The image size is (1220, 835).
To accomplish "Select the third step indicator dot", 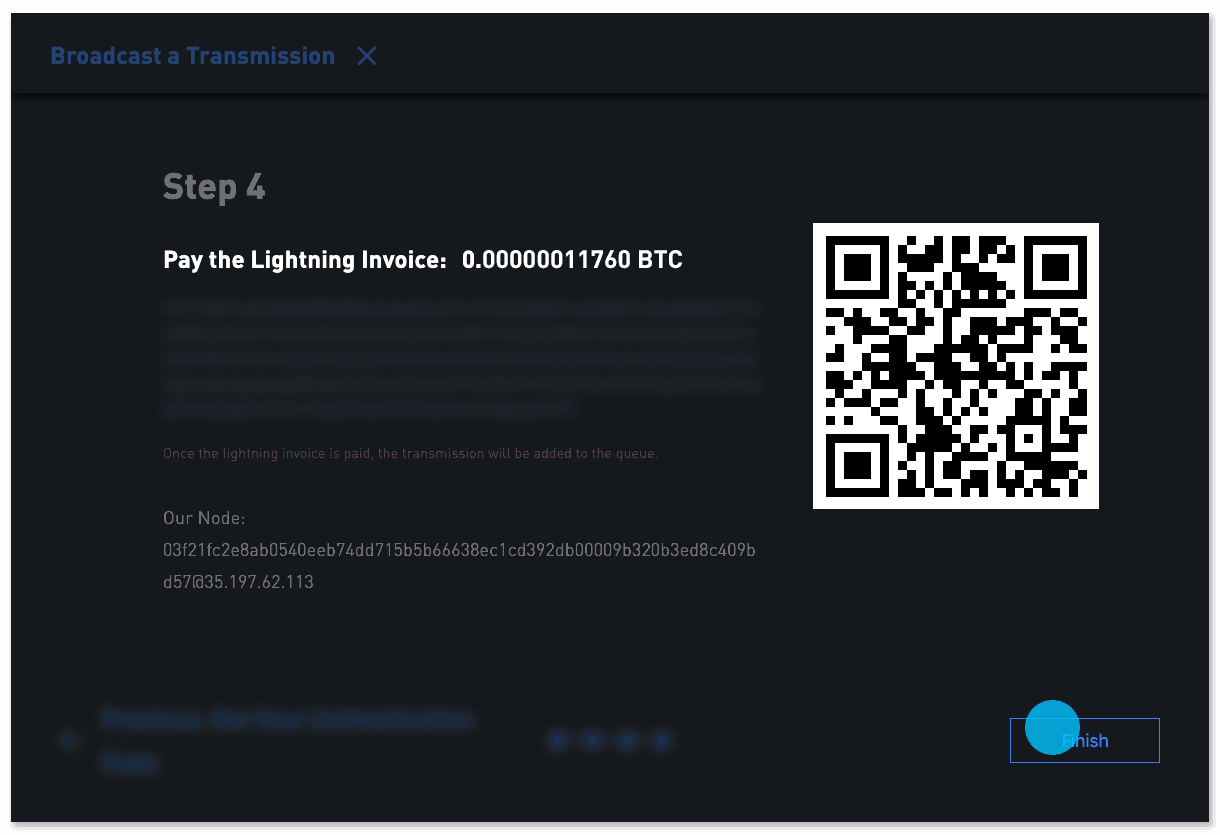I will [x=627, y=740].
